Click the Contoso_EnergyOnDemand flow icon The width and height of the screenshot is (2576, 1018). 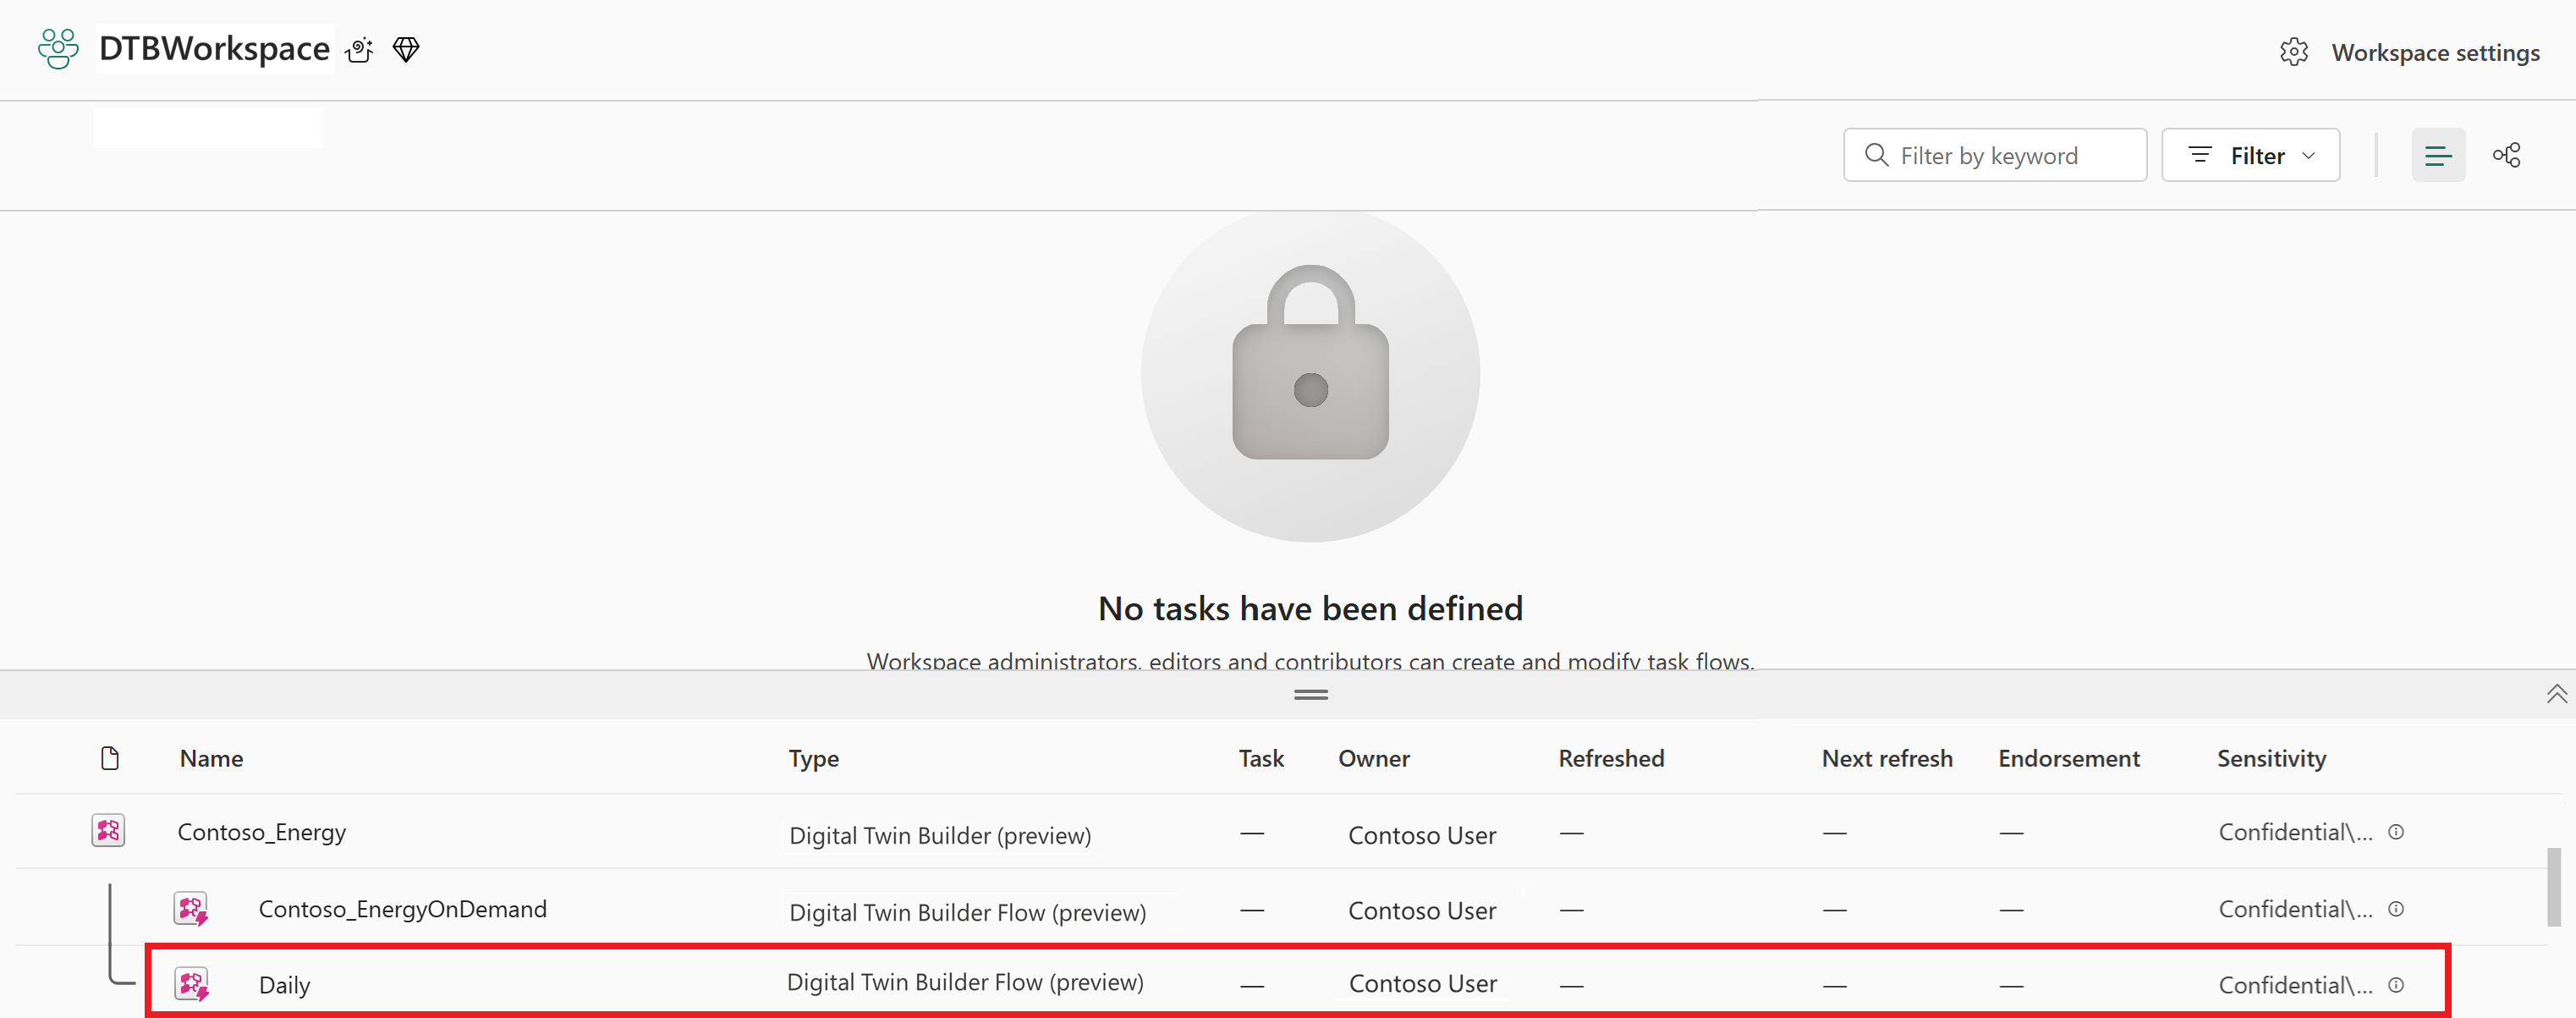192,908
